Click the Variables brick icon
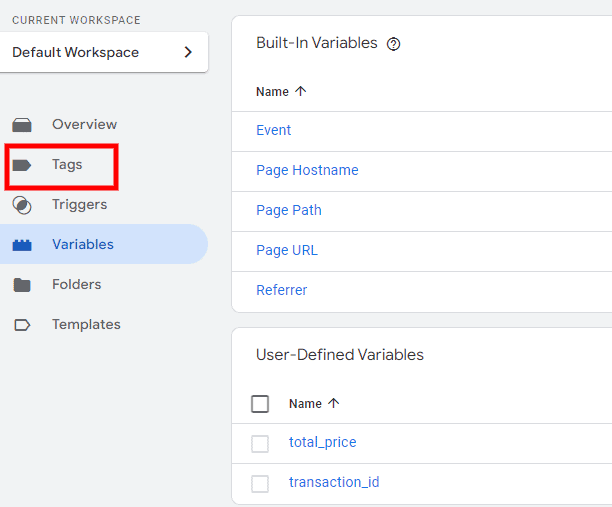The image size is (612, 507). 22,245
